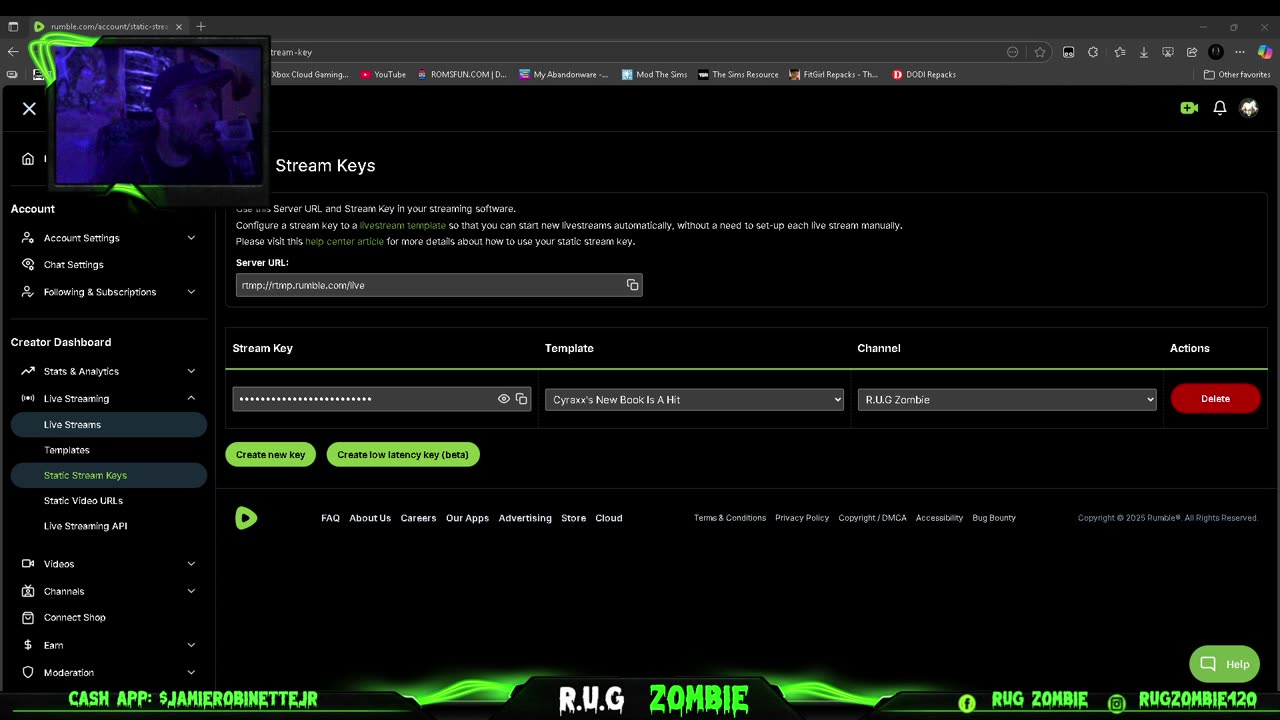Open a new browser tab
Screen dimensions: 1280x720
200,26
